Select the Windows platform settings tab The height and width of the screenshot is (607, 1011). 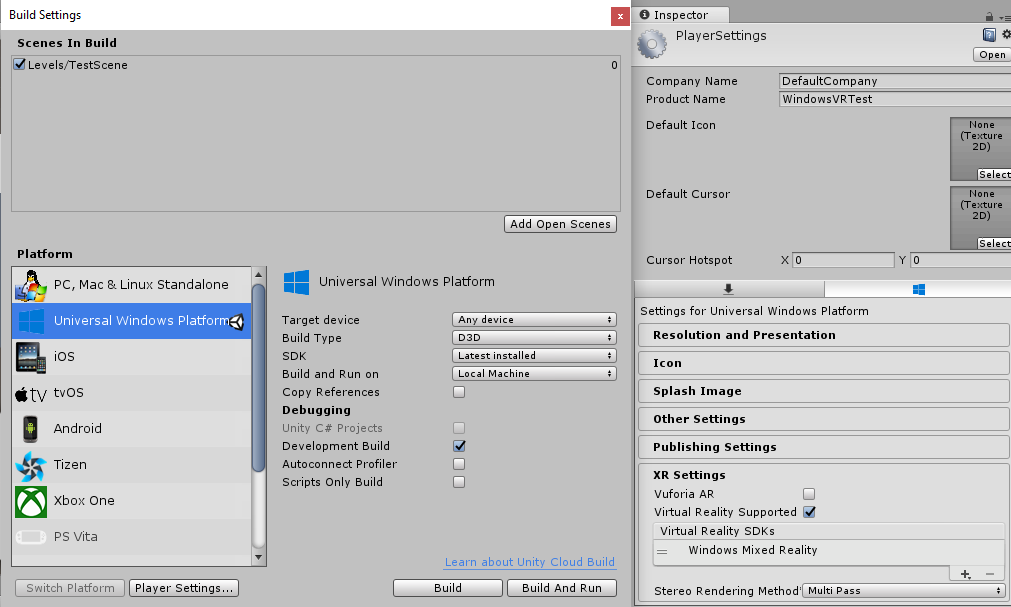click(x=919, y=289)
